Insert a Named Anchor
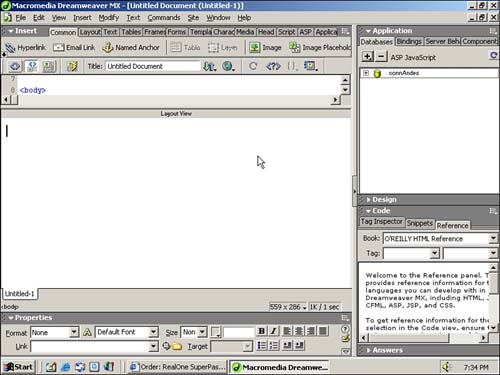Viewport: 500px width, 375px height. click(131, 48)
